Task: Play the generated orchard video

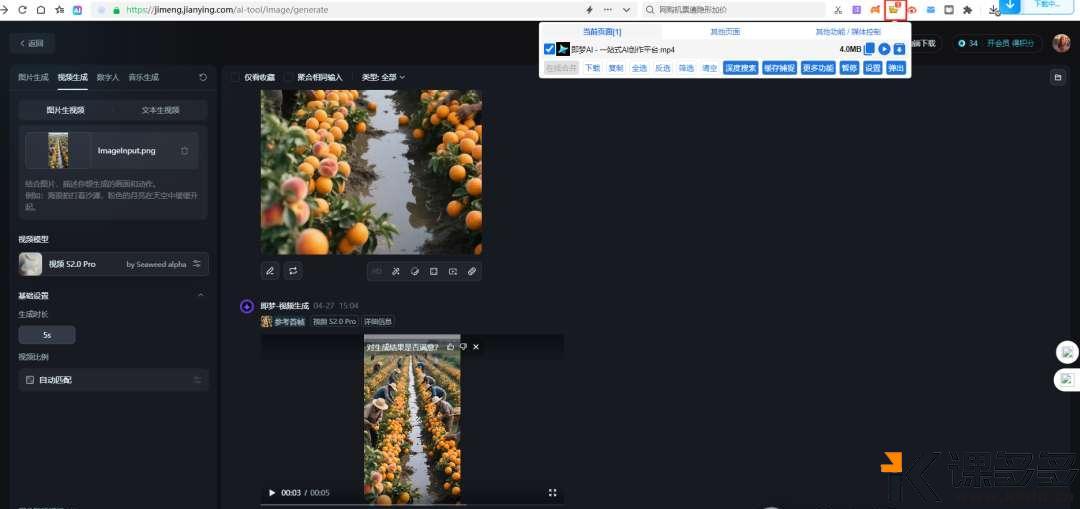Action: pyautogui.click(x=272, y=493)
